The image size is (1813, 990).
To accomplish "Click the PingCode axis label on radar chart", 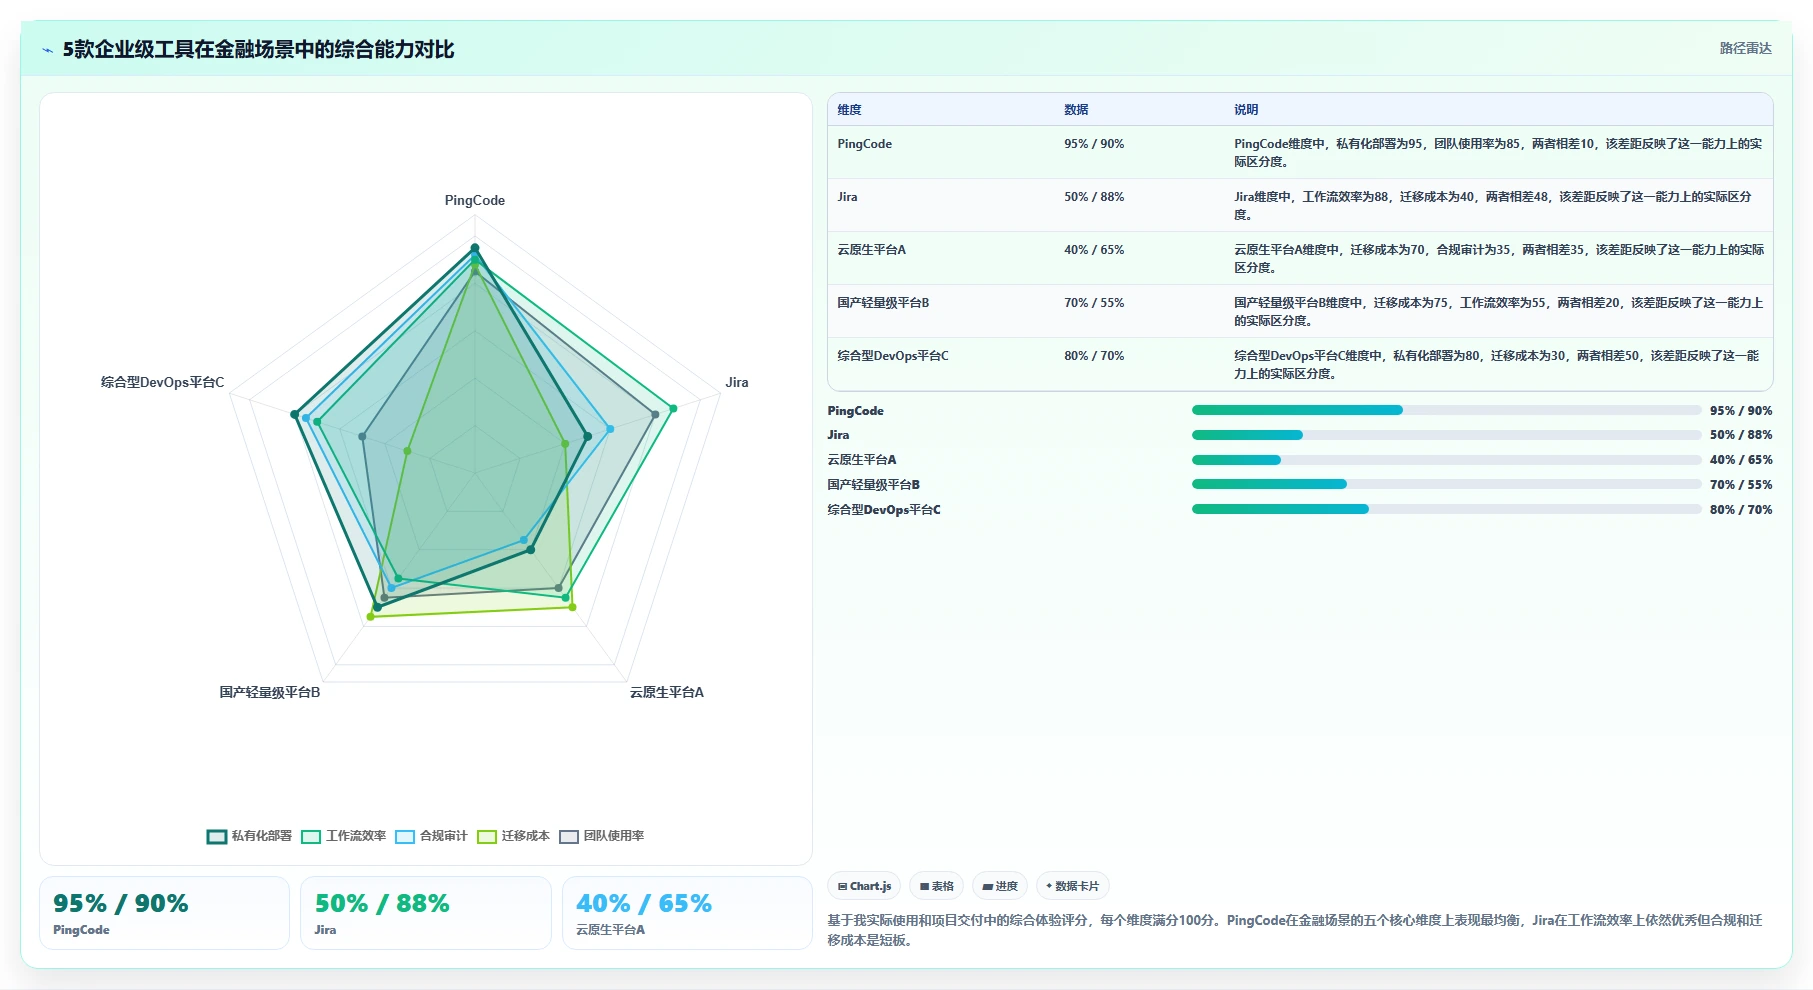I will click(x=475, y=201).
